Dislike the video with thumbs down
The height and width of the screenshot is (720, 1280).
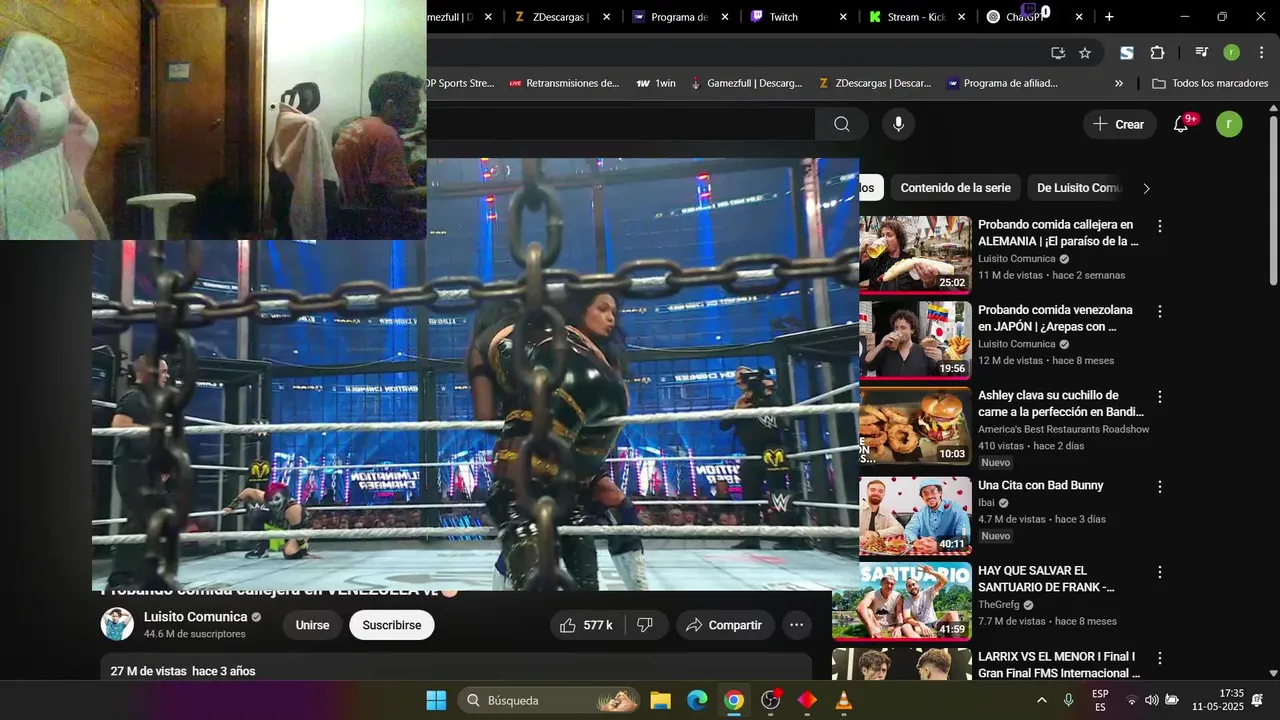click(x=646, y=625)
